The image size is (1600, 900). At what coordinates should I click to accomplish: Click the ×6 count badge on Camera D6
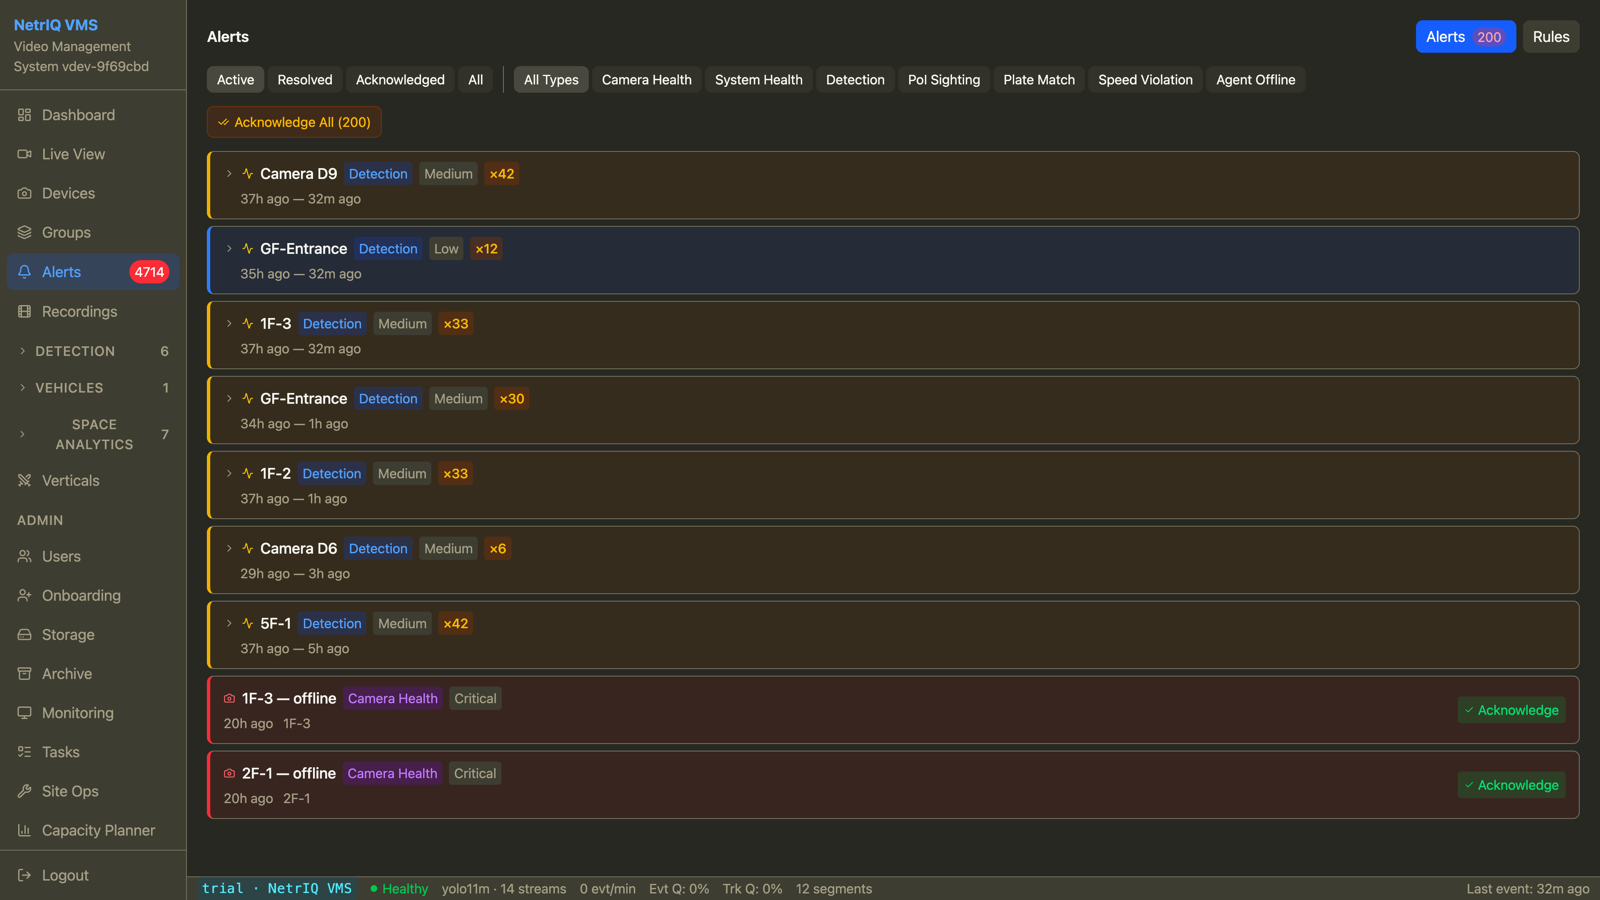pos(497,549)
